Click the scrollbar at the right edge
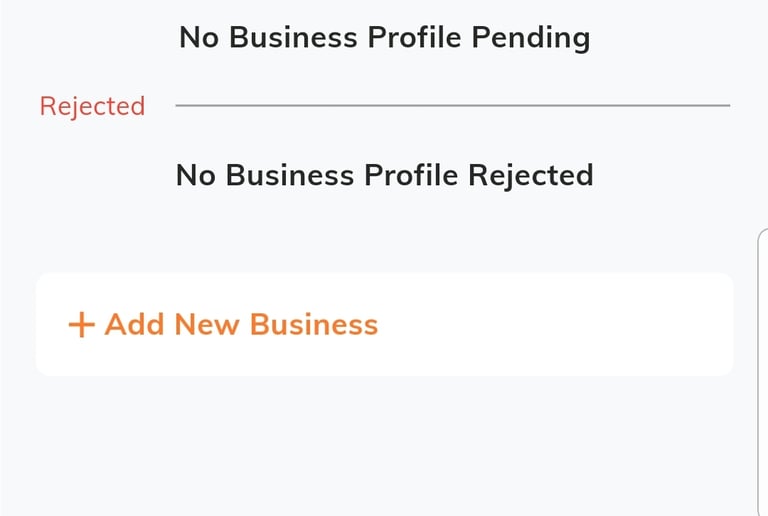Image resolution: width=768 pixels, height=516 pixels. tap(762, 370)
